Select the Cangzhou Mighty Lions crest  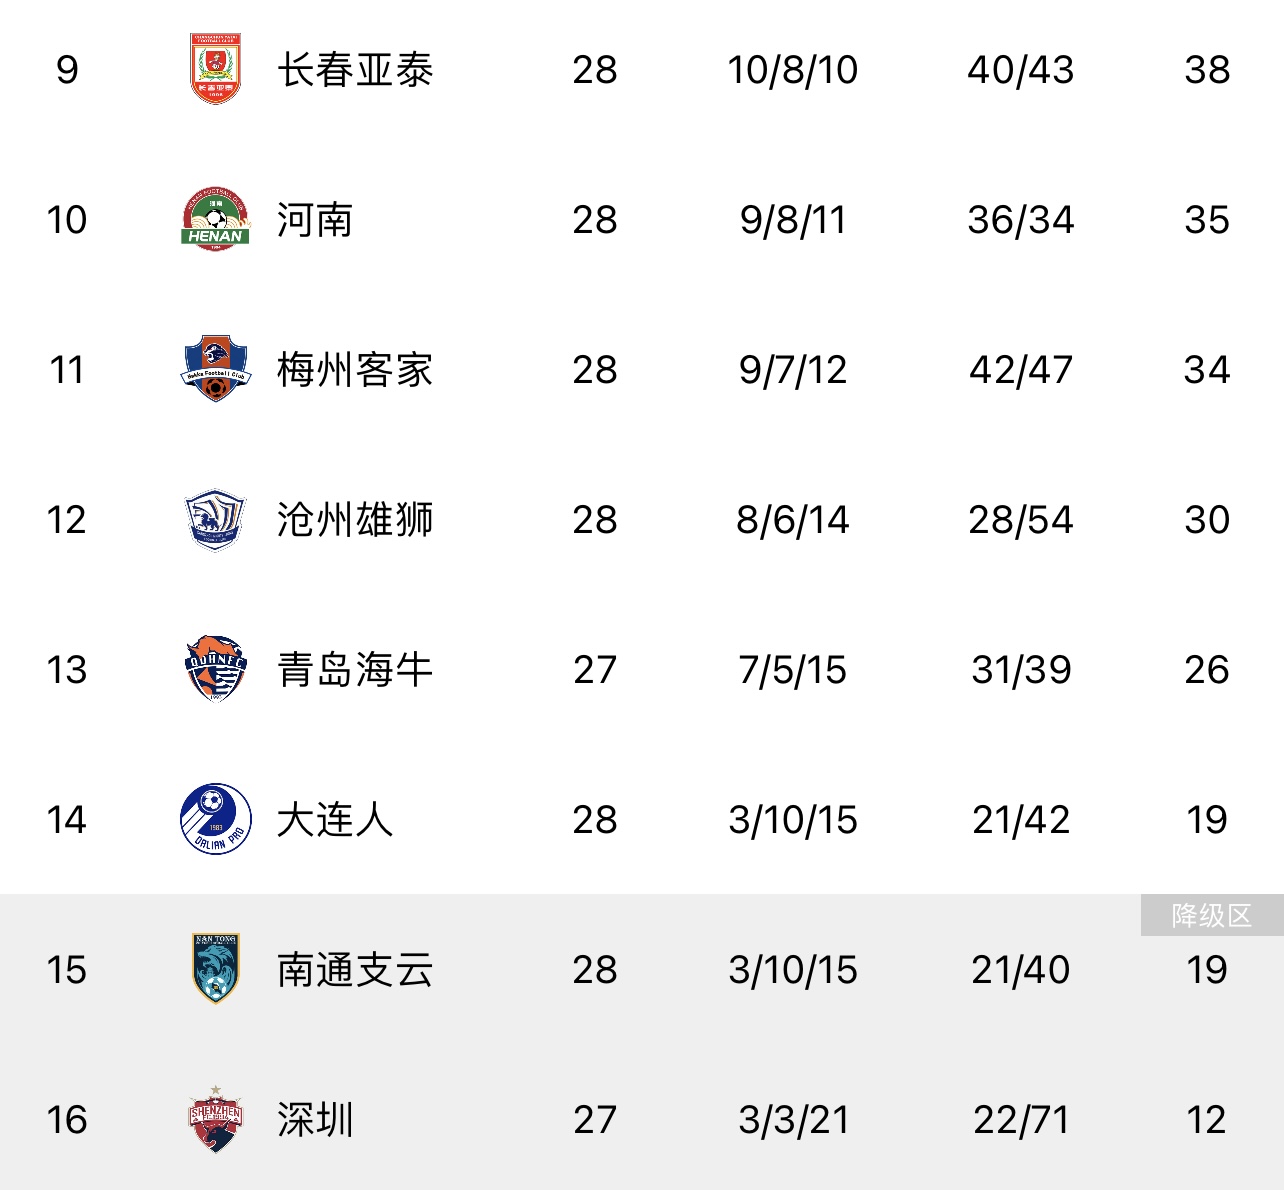tap(215, 519)
